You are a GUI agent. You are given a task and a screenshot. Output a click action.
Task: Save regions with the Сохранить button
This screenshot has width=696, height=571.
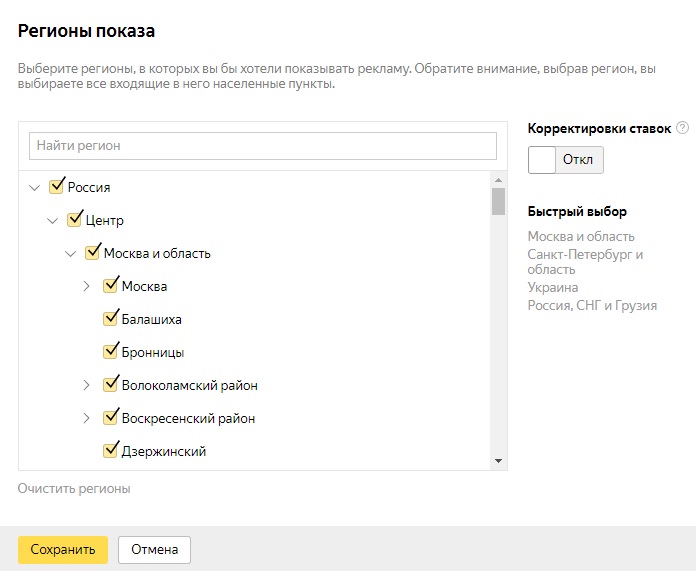(63, 550)
